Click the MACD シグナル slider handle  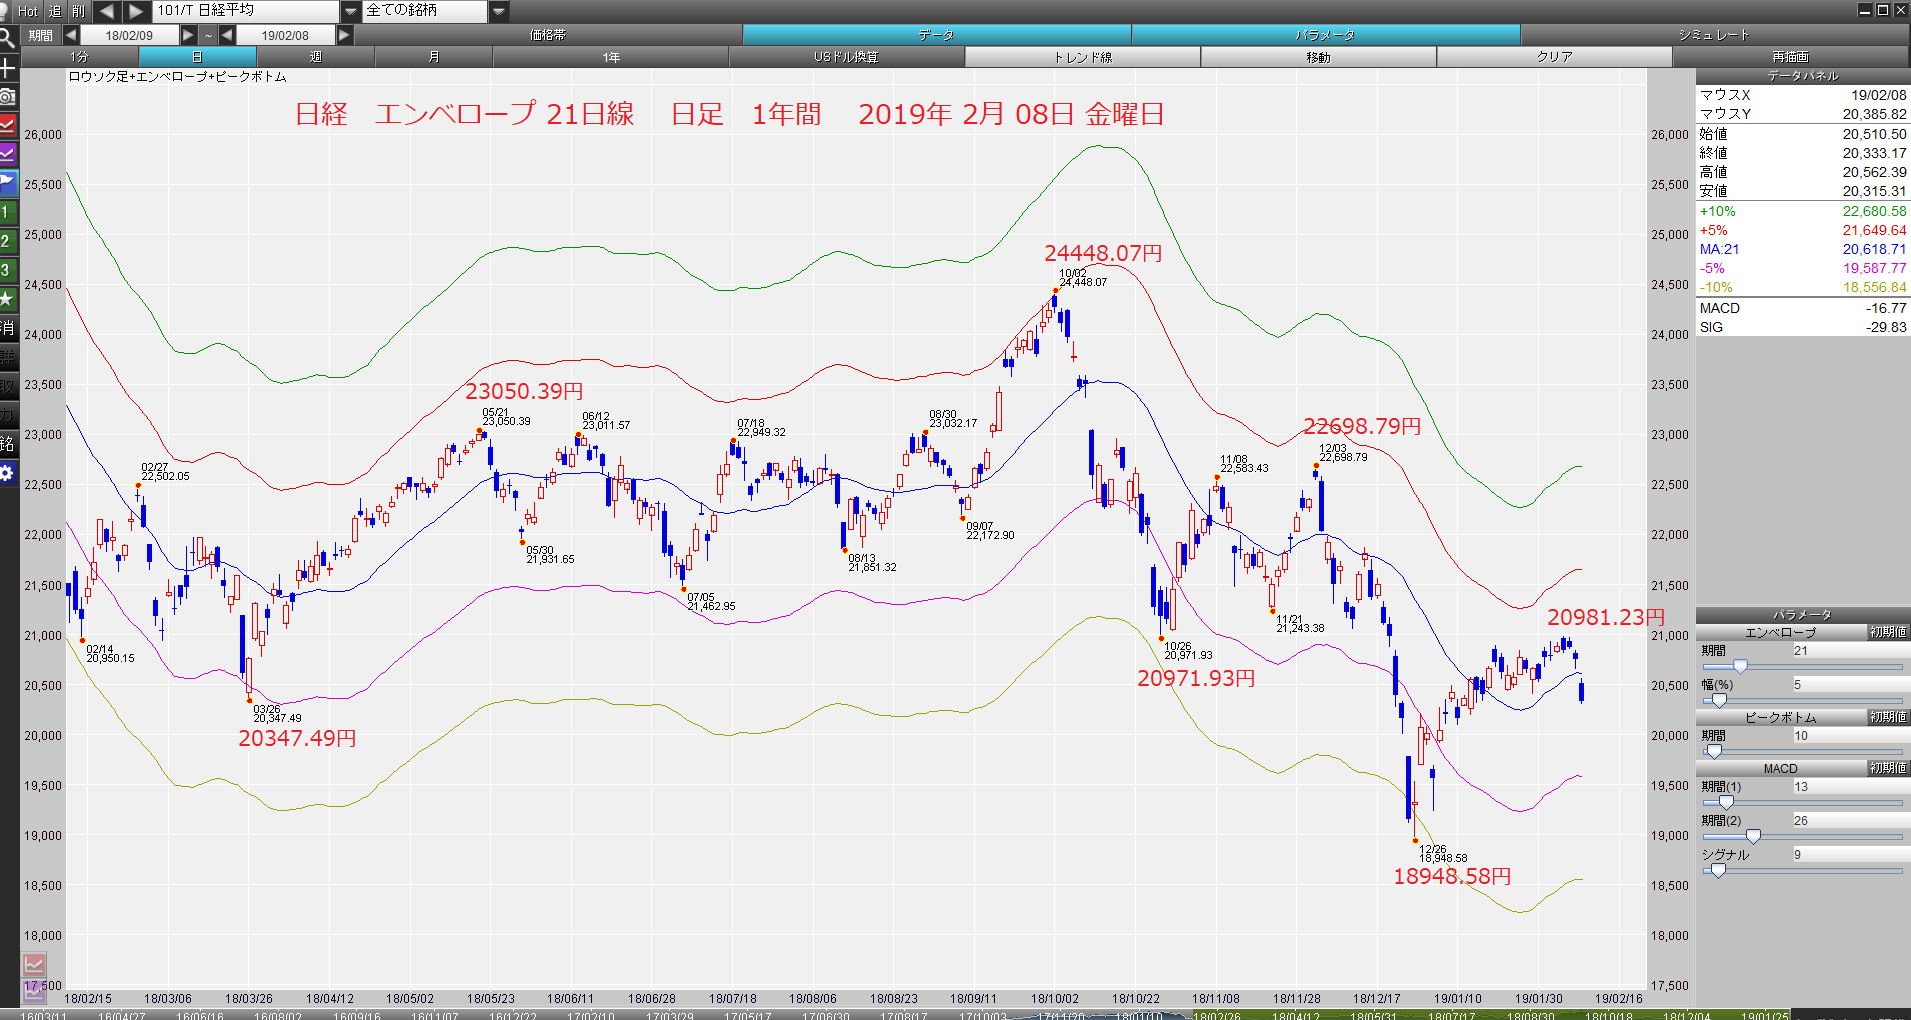(x=1718, y=870)
